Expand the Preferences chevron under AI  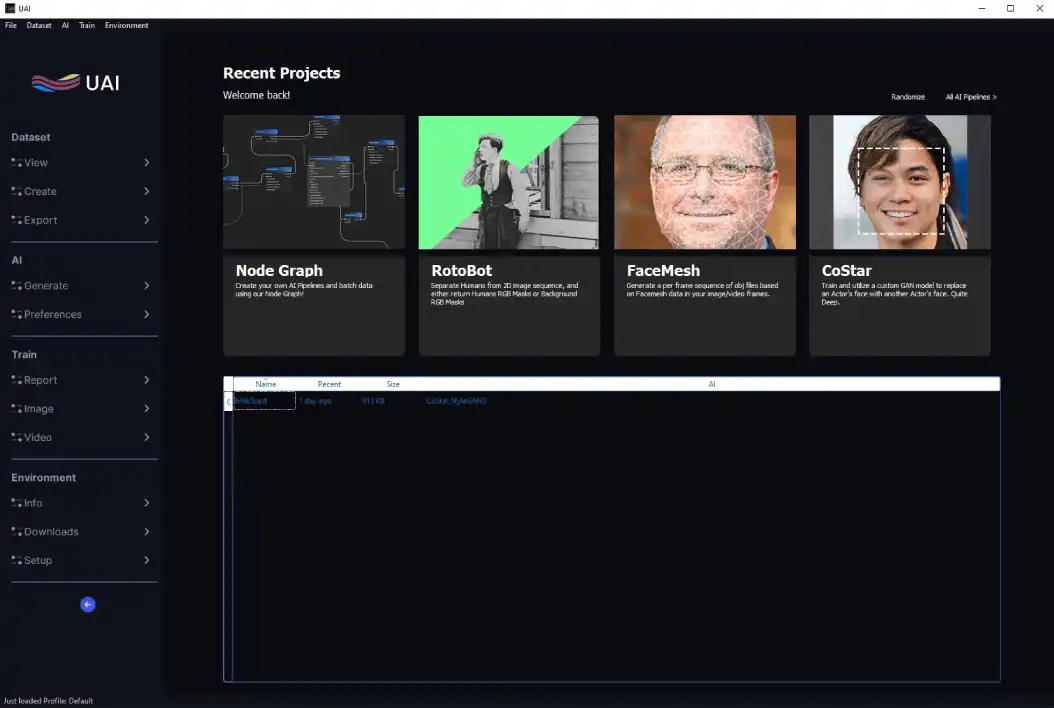click(x=146, y=314)
